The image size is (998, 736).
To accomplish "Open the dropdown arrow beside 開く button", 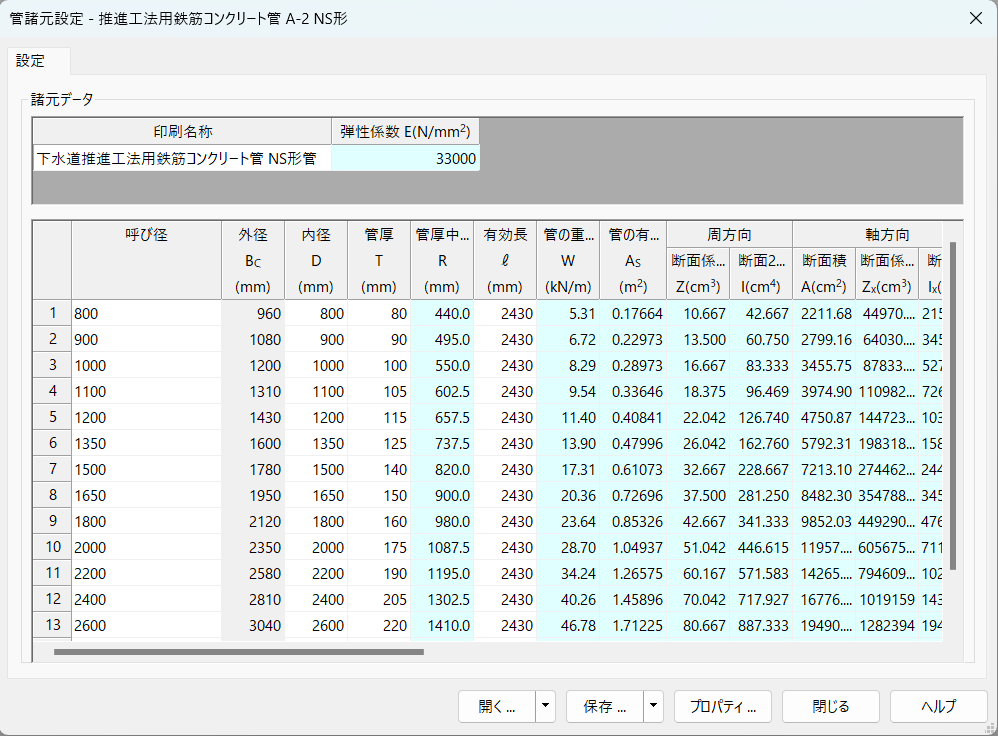I will (x=546, y=706).
